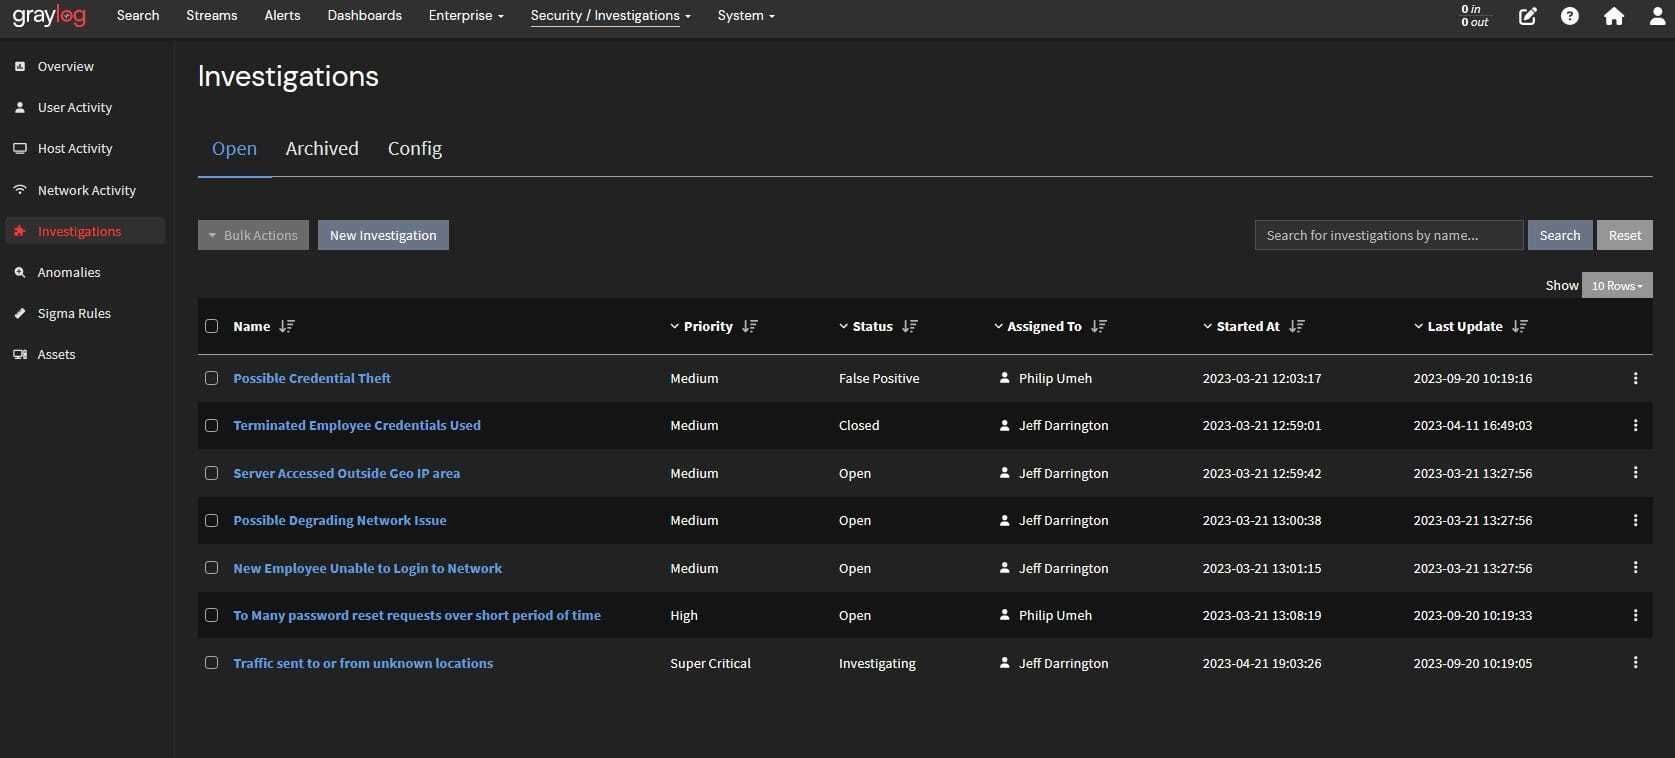Screen dimensions: 1675x758
Task: Open the user profile icon menu
Action: pos(1657,16)
